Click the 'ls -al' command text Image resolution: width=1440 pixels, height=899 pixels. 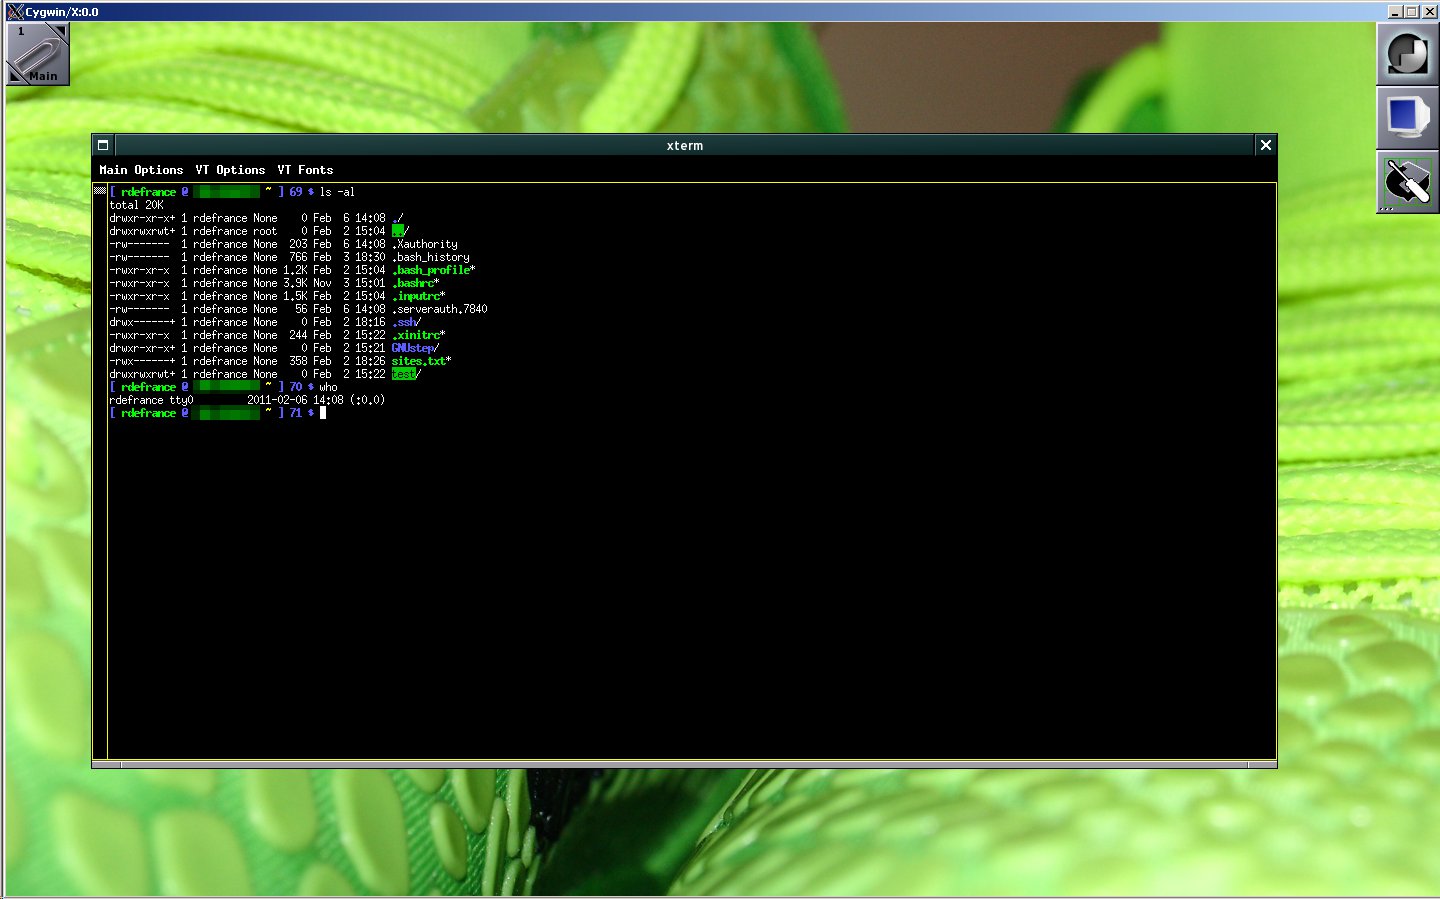337,192
